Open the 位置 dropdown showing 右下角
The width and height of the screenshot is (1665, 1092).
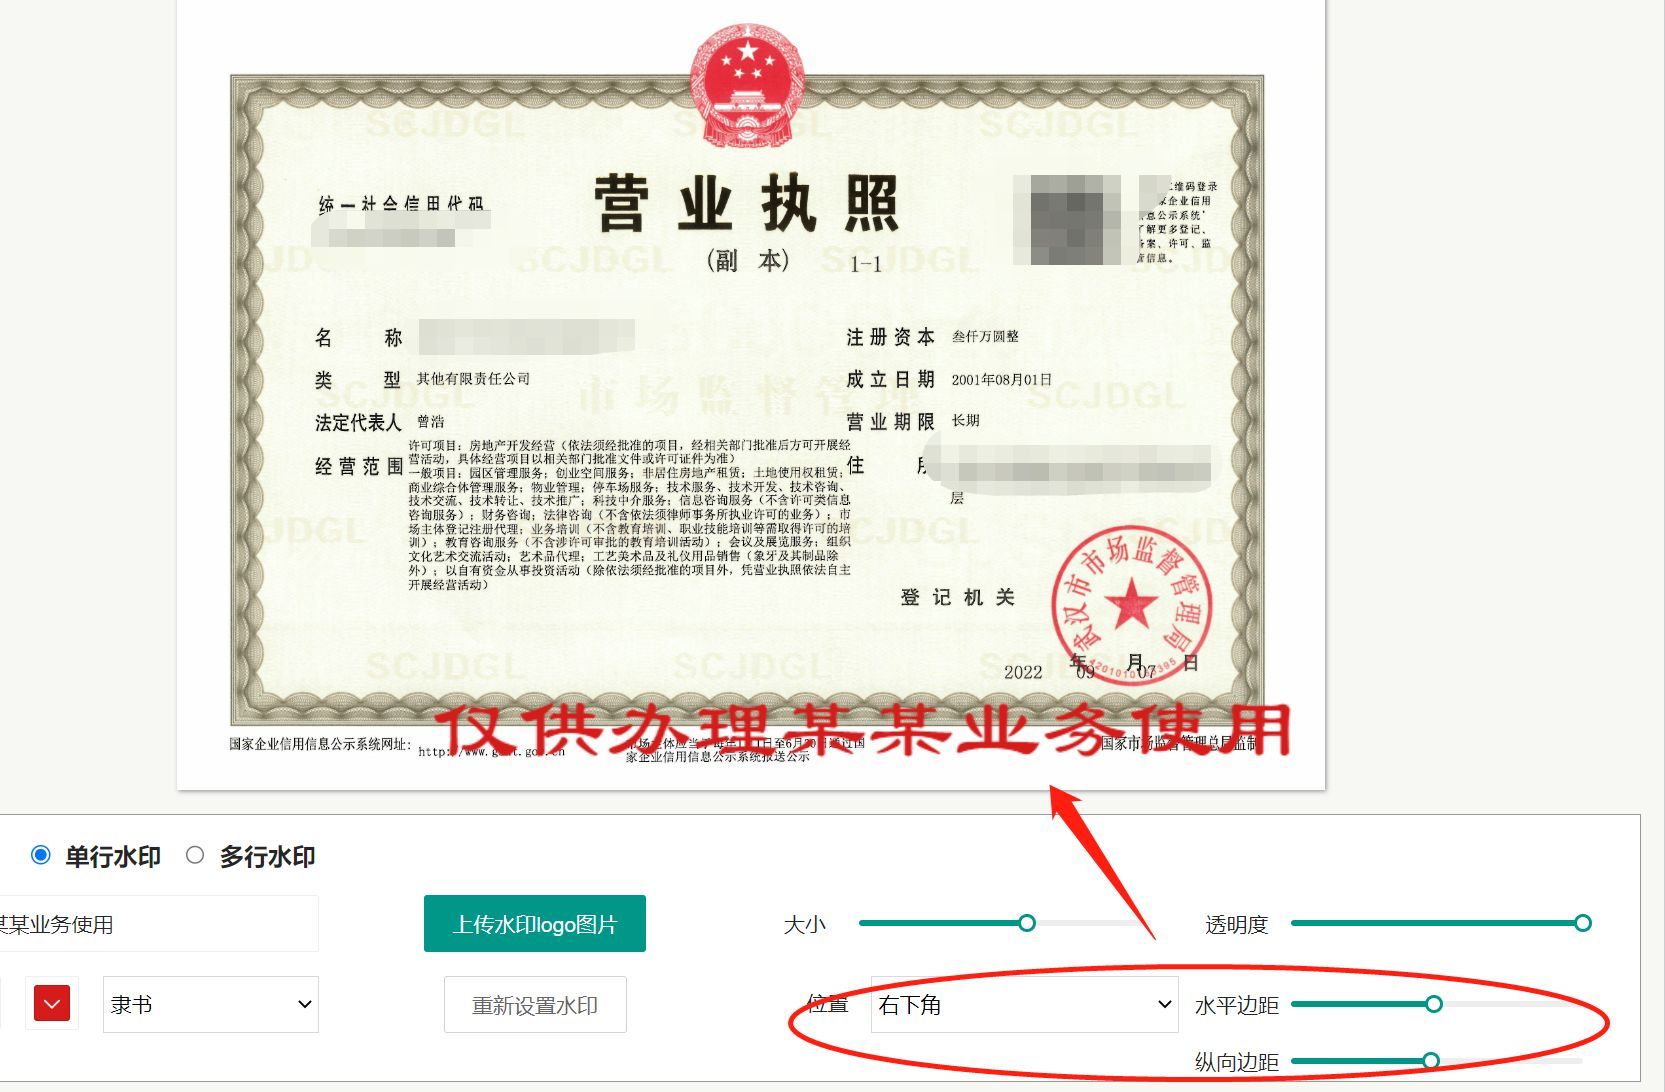[x=1023, y=1004]
